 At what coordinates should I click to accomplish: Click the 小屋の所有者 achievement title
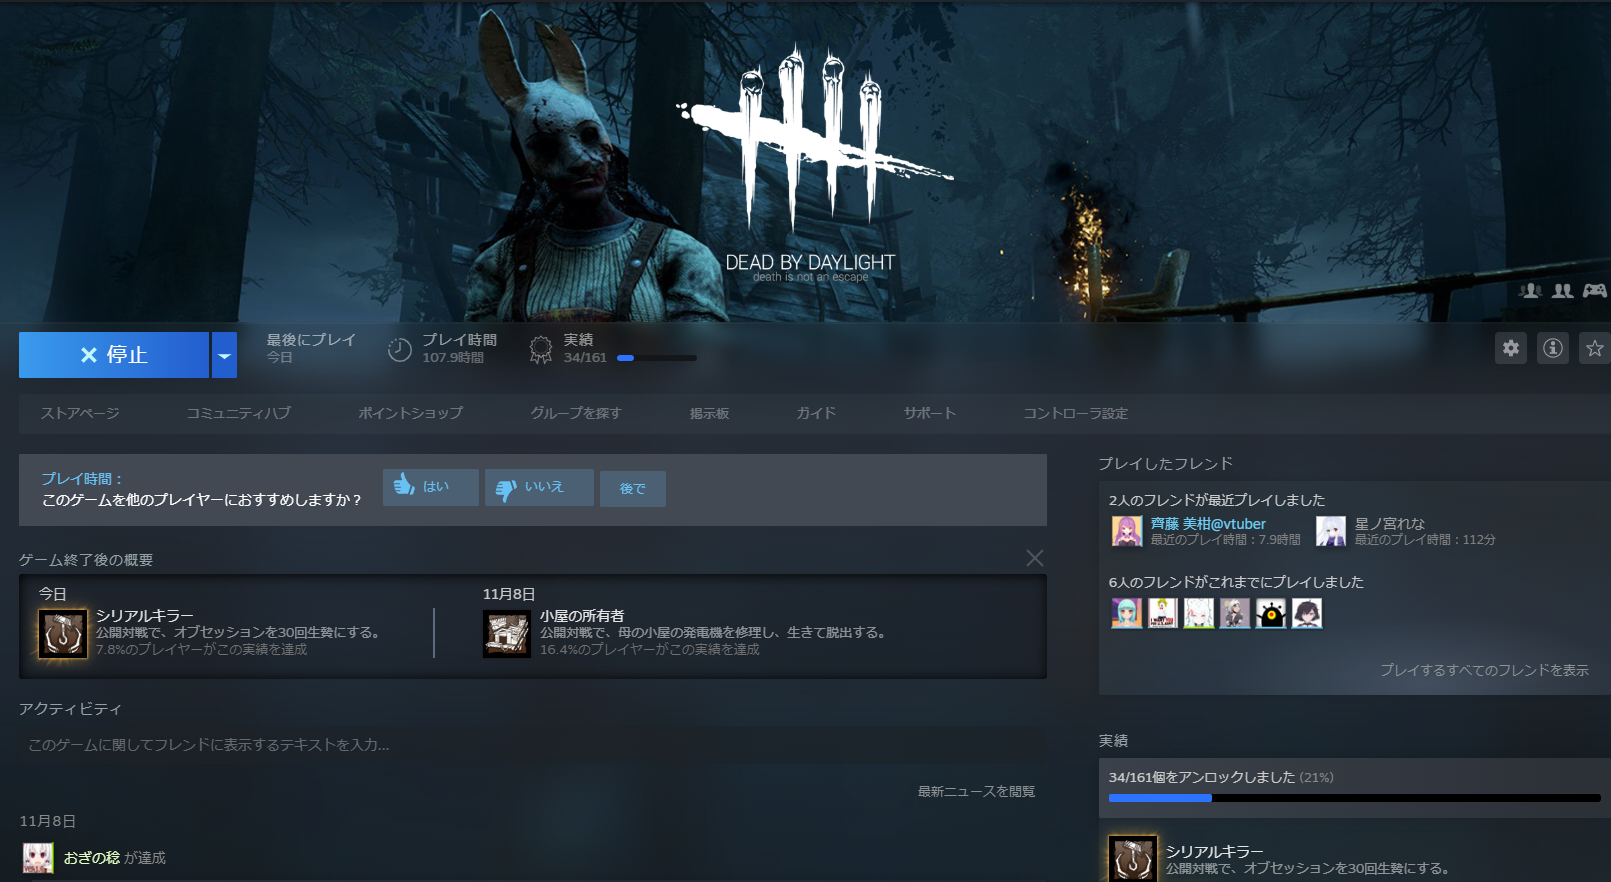tap(582, 616)
